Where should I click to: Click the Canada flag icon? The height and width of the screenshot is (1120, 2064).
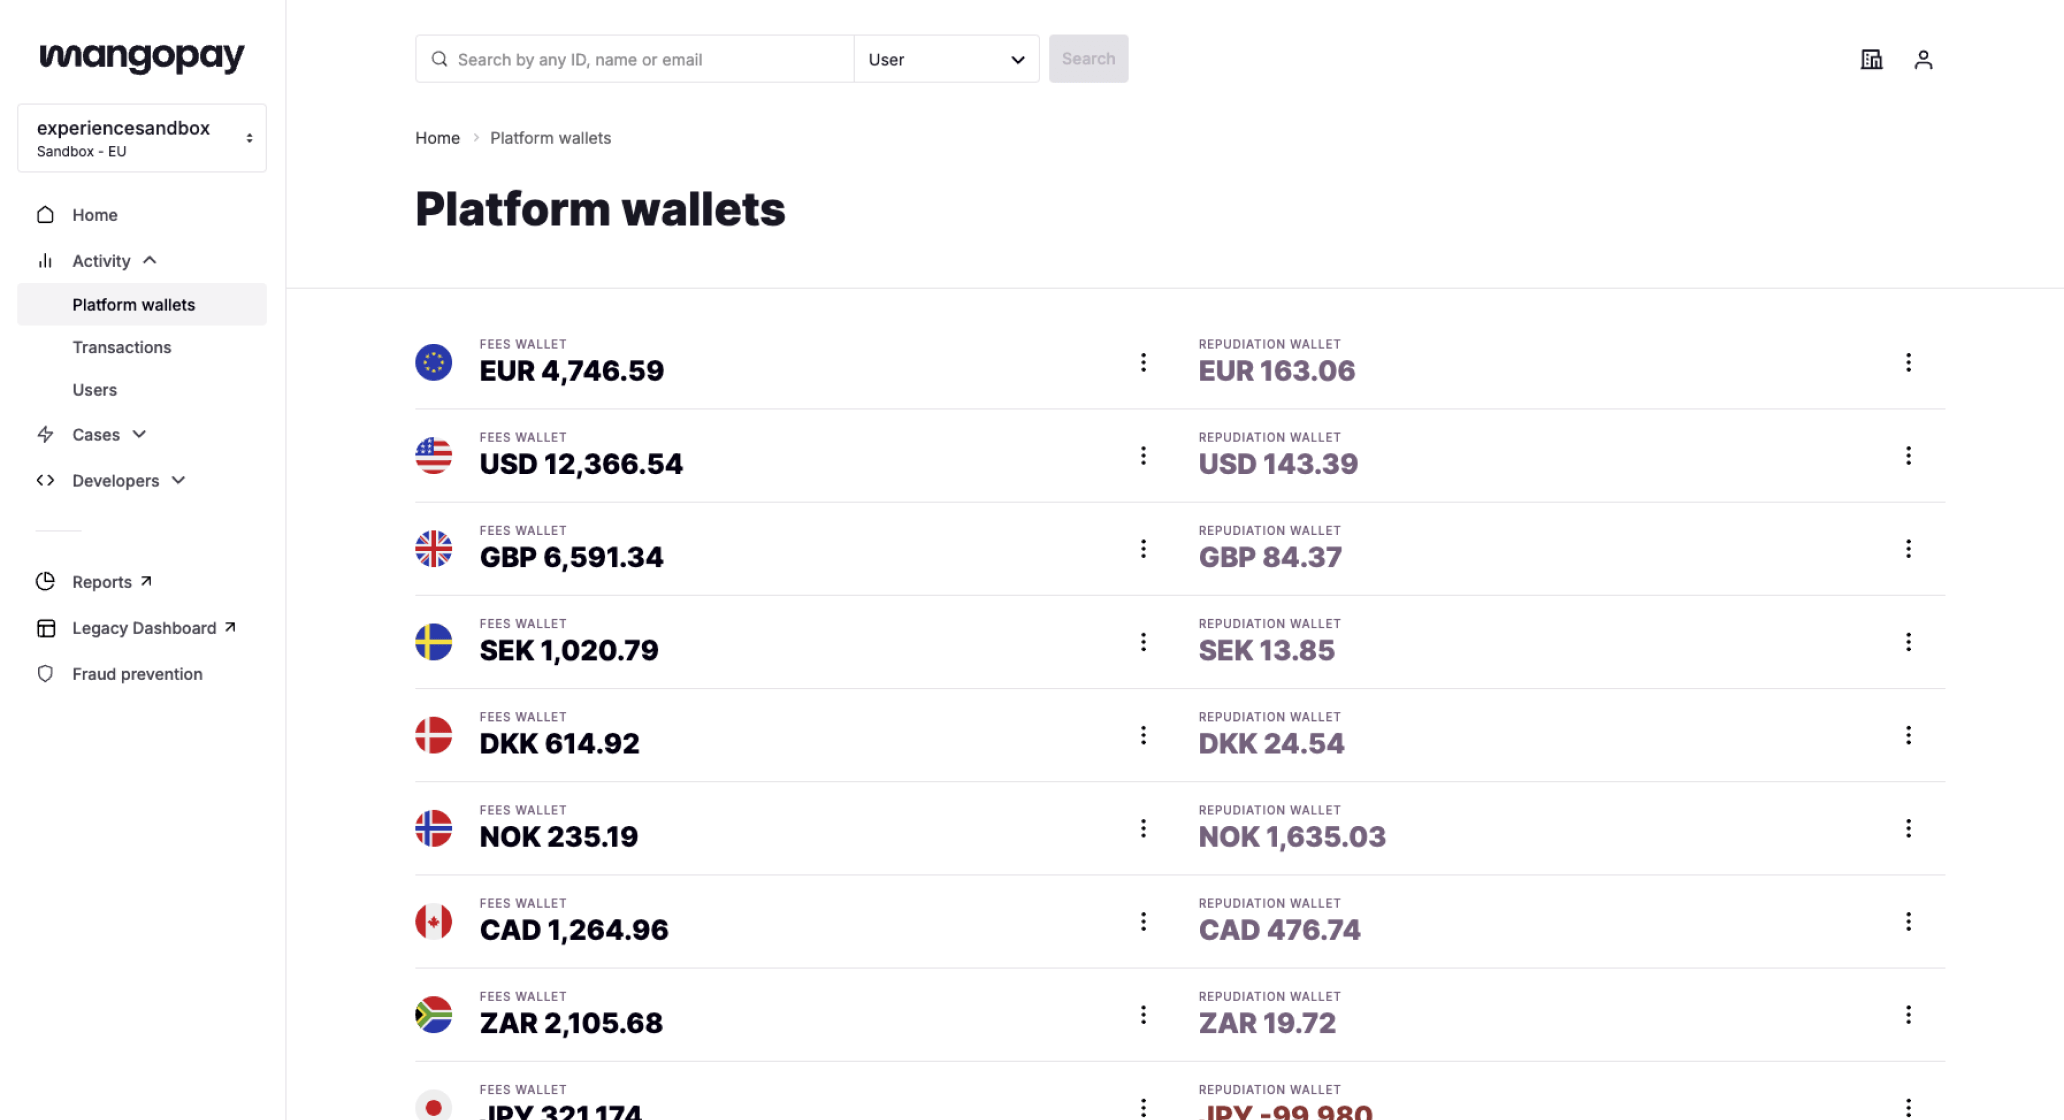click(x=433, y=921)
